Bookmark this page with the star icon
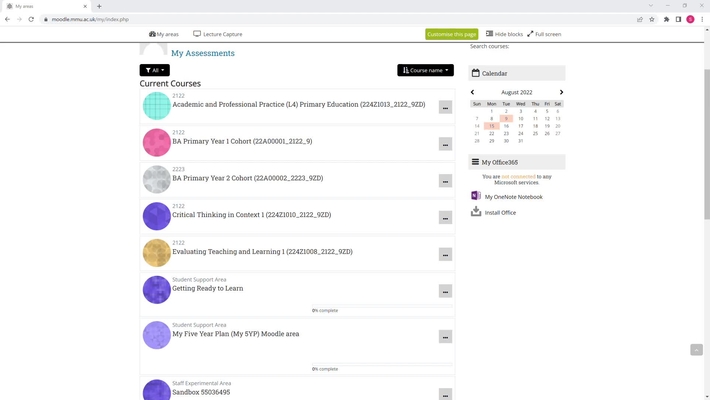Viewport: 710px width, 400px height. (652, 19)
